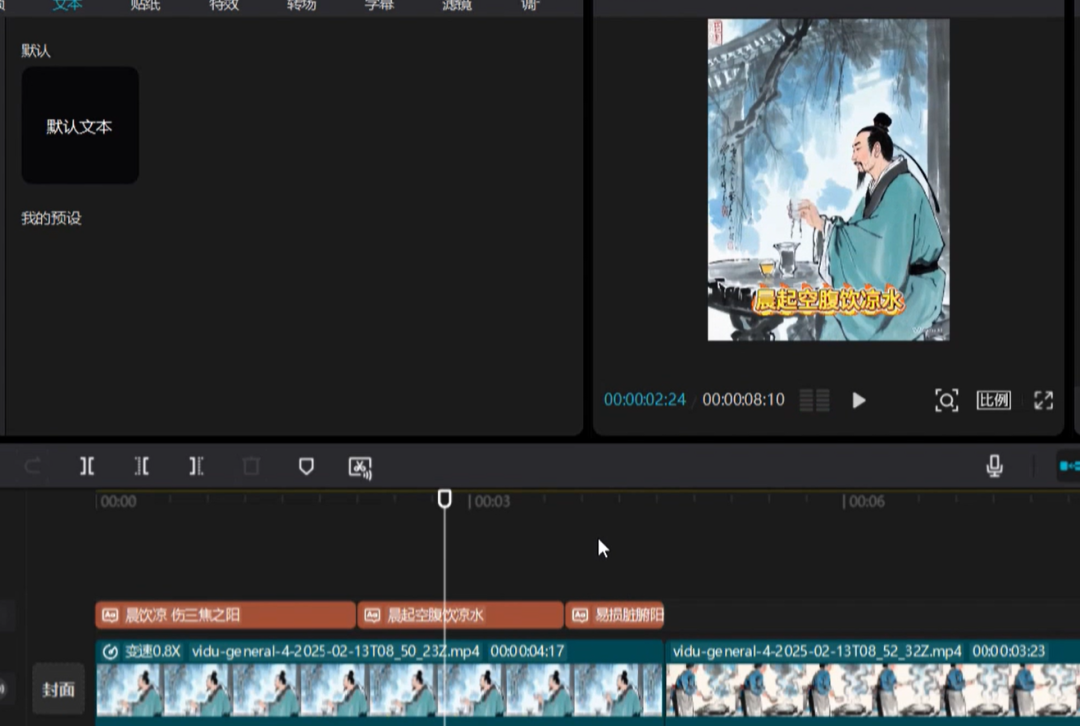Screen dimensions: 1080x726
Task: Select the 晨起空腹饮凉水 text clip
Action: click(x=460, y=614)
